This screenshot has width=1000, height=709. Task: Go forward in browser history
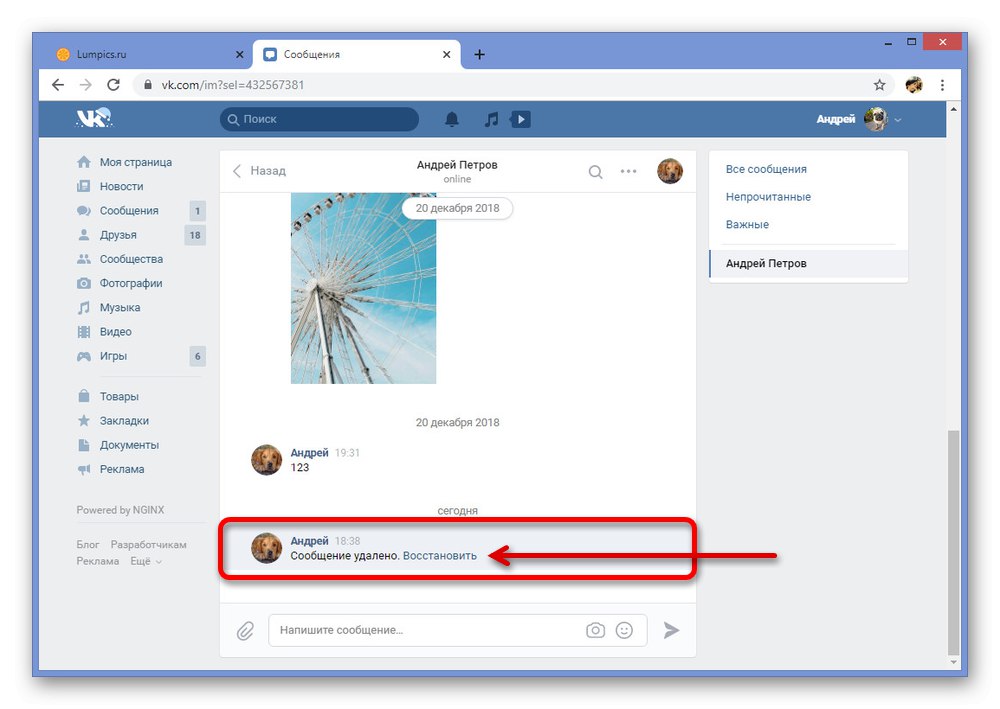coord(85,85)
